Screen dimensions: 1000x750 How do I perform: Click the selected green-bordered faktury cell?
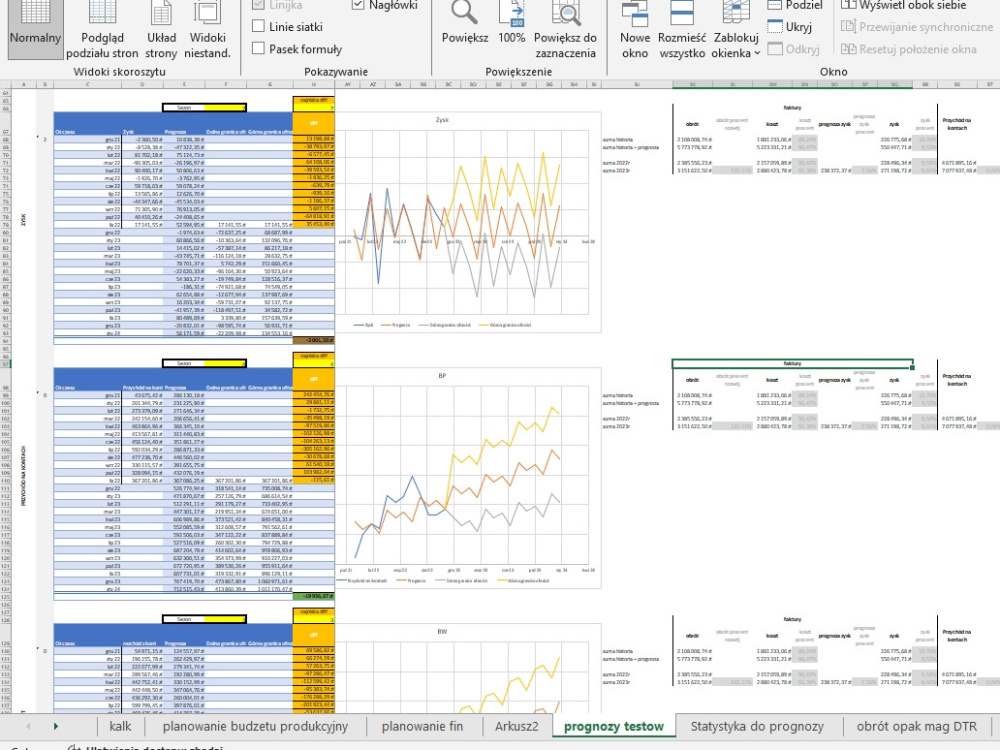click(x=792, y=364)
